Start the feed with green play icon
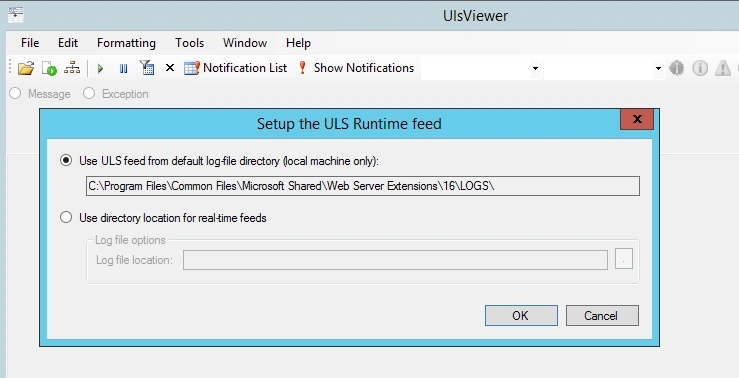 pyautogui.click(x=100, y=69)
